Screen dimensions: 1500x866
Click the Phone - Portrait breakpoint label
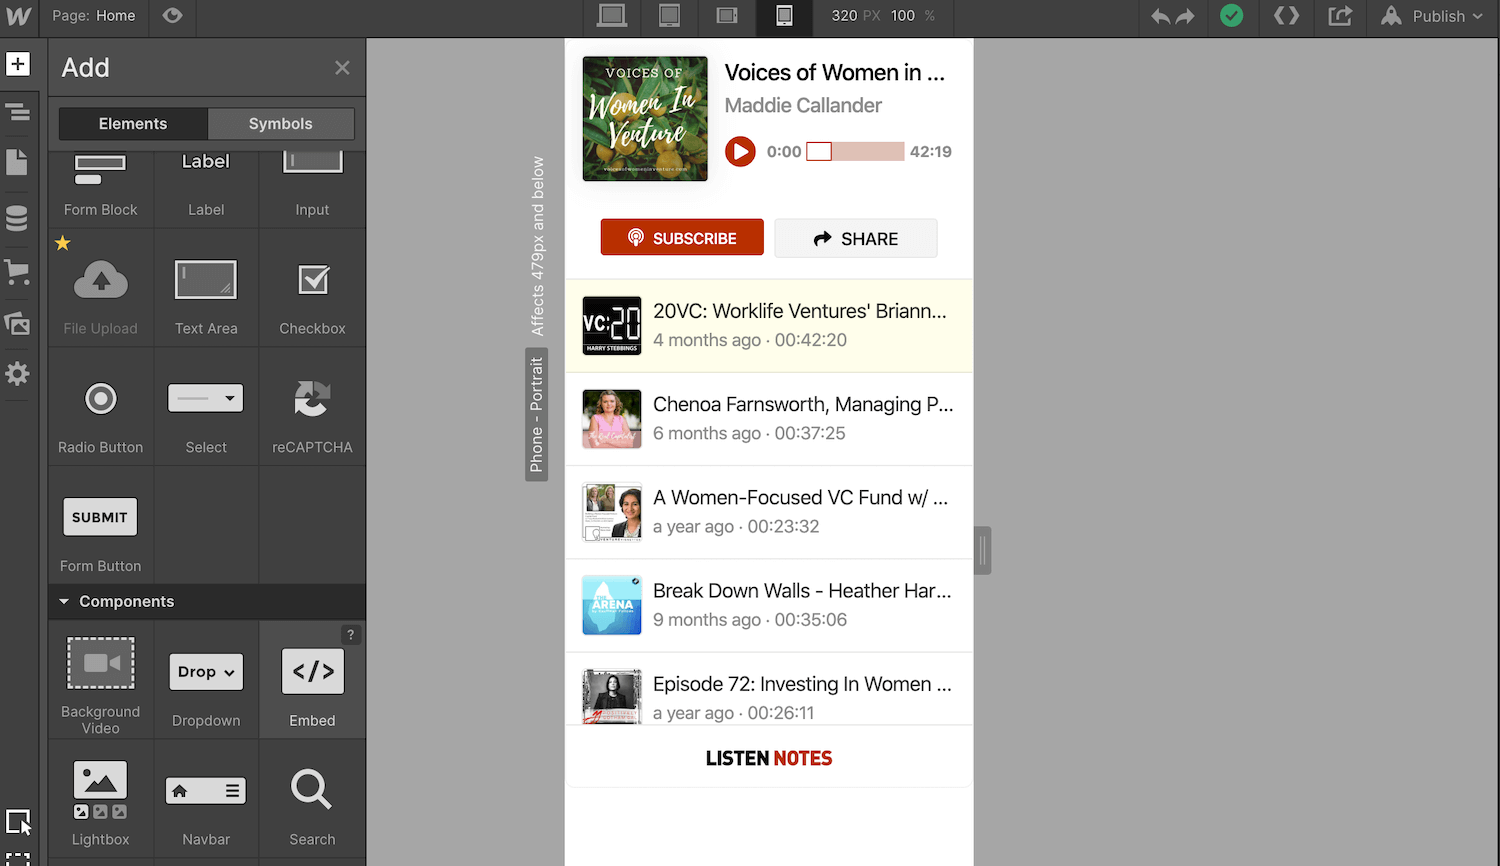point(537,414)
